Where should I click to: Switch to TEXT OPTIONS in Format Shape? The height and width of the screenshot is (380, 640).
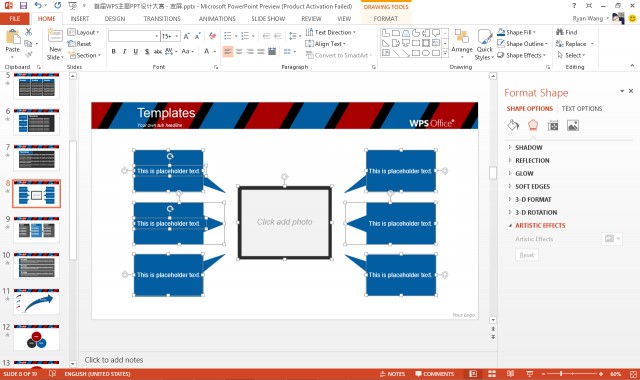[582, 109]
